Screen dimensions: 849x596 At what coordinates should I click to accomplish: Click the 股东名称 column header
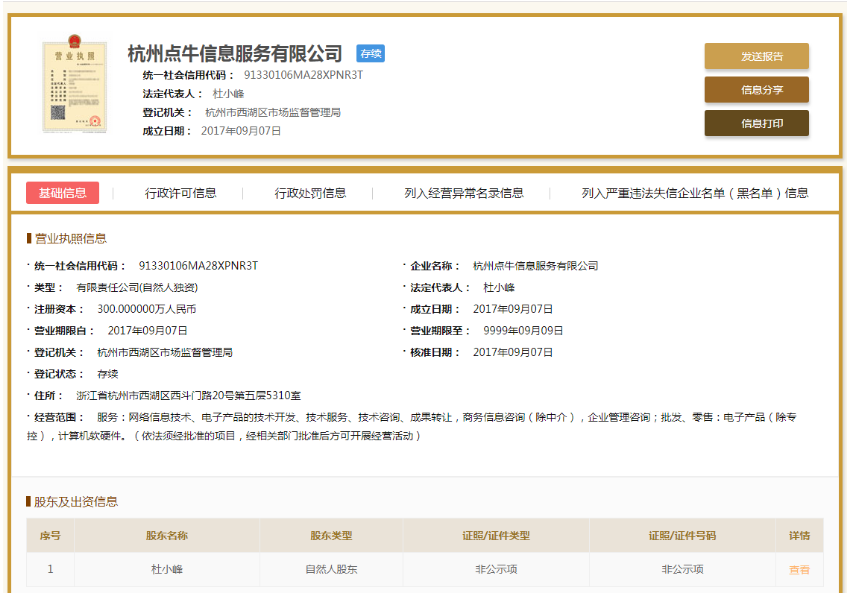(166, 536)
